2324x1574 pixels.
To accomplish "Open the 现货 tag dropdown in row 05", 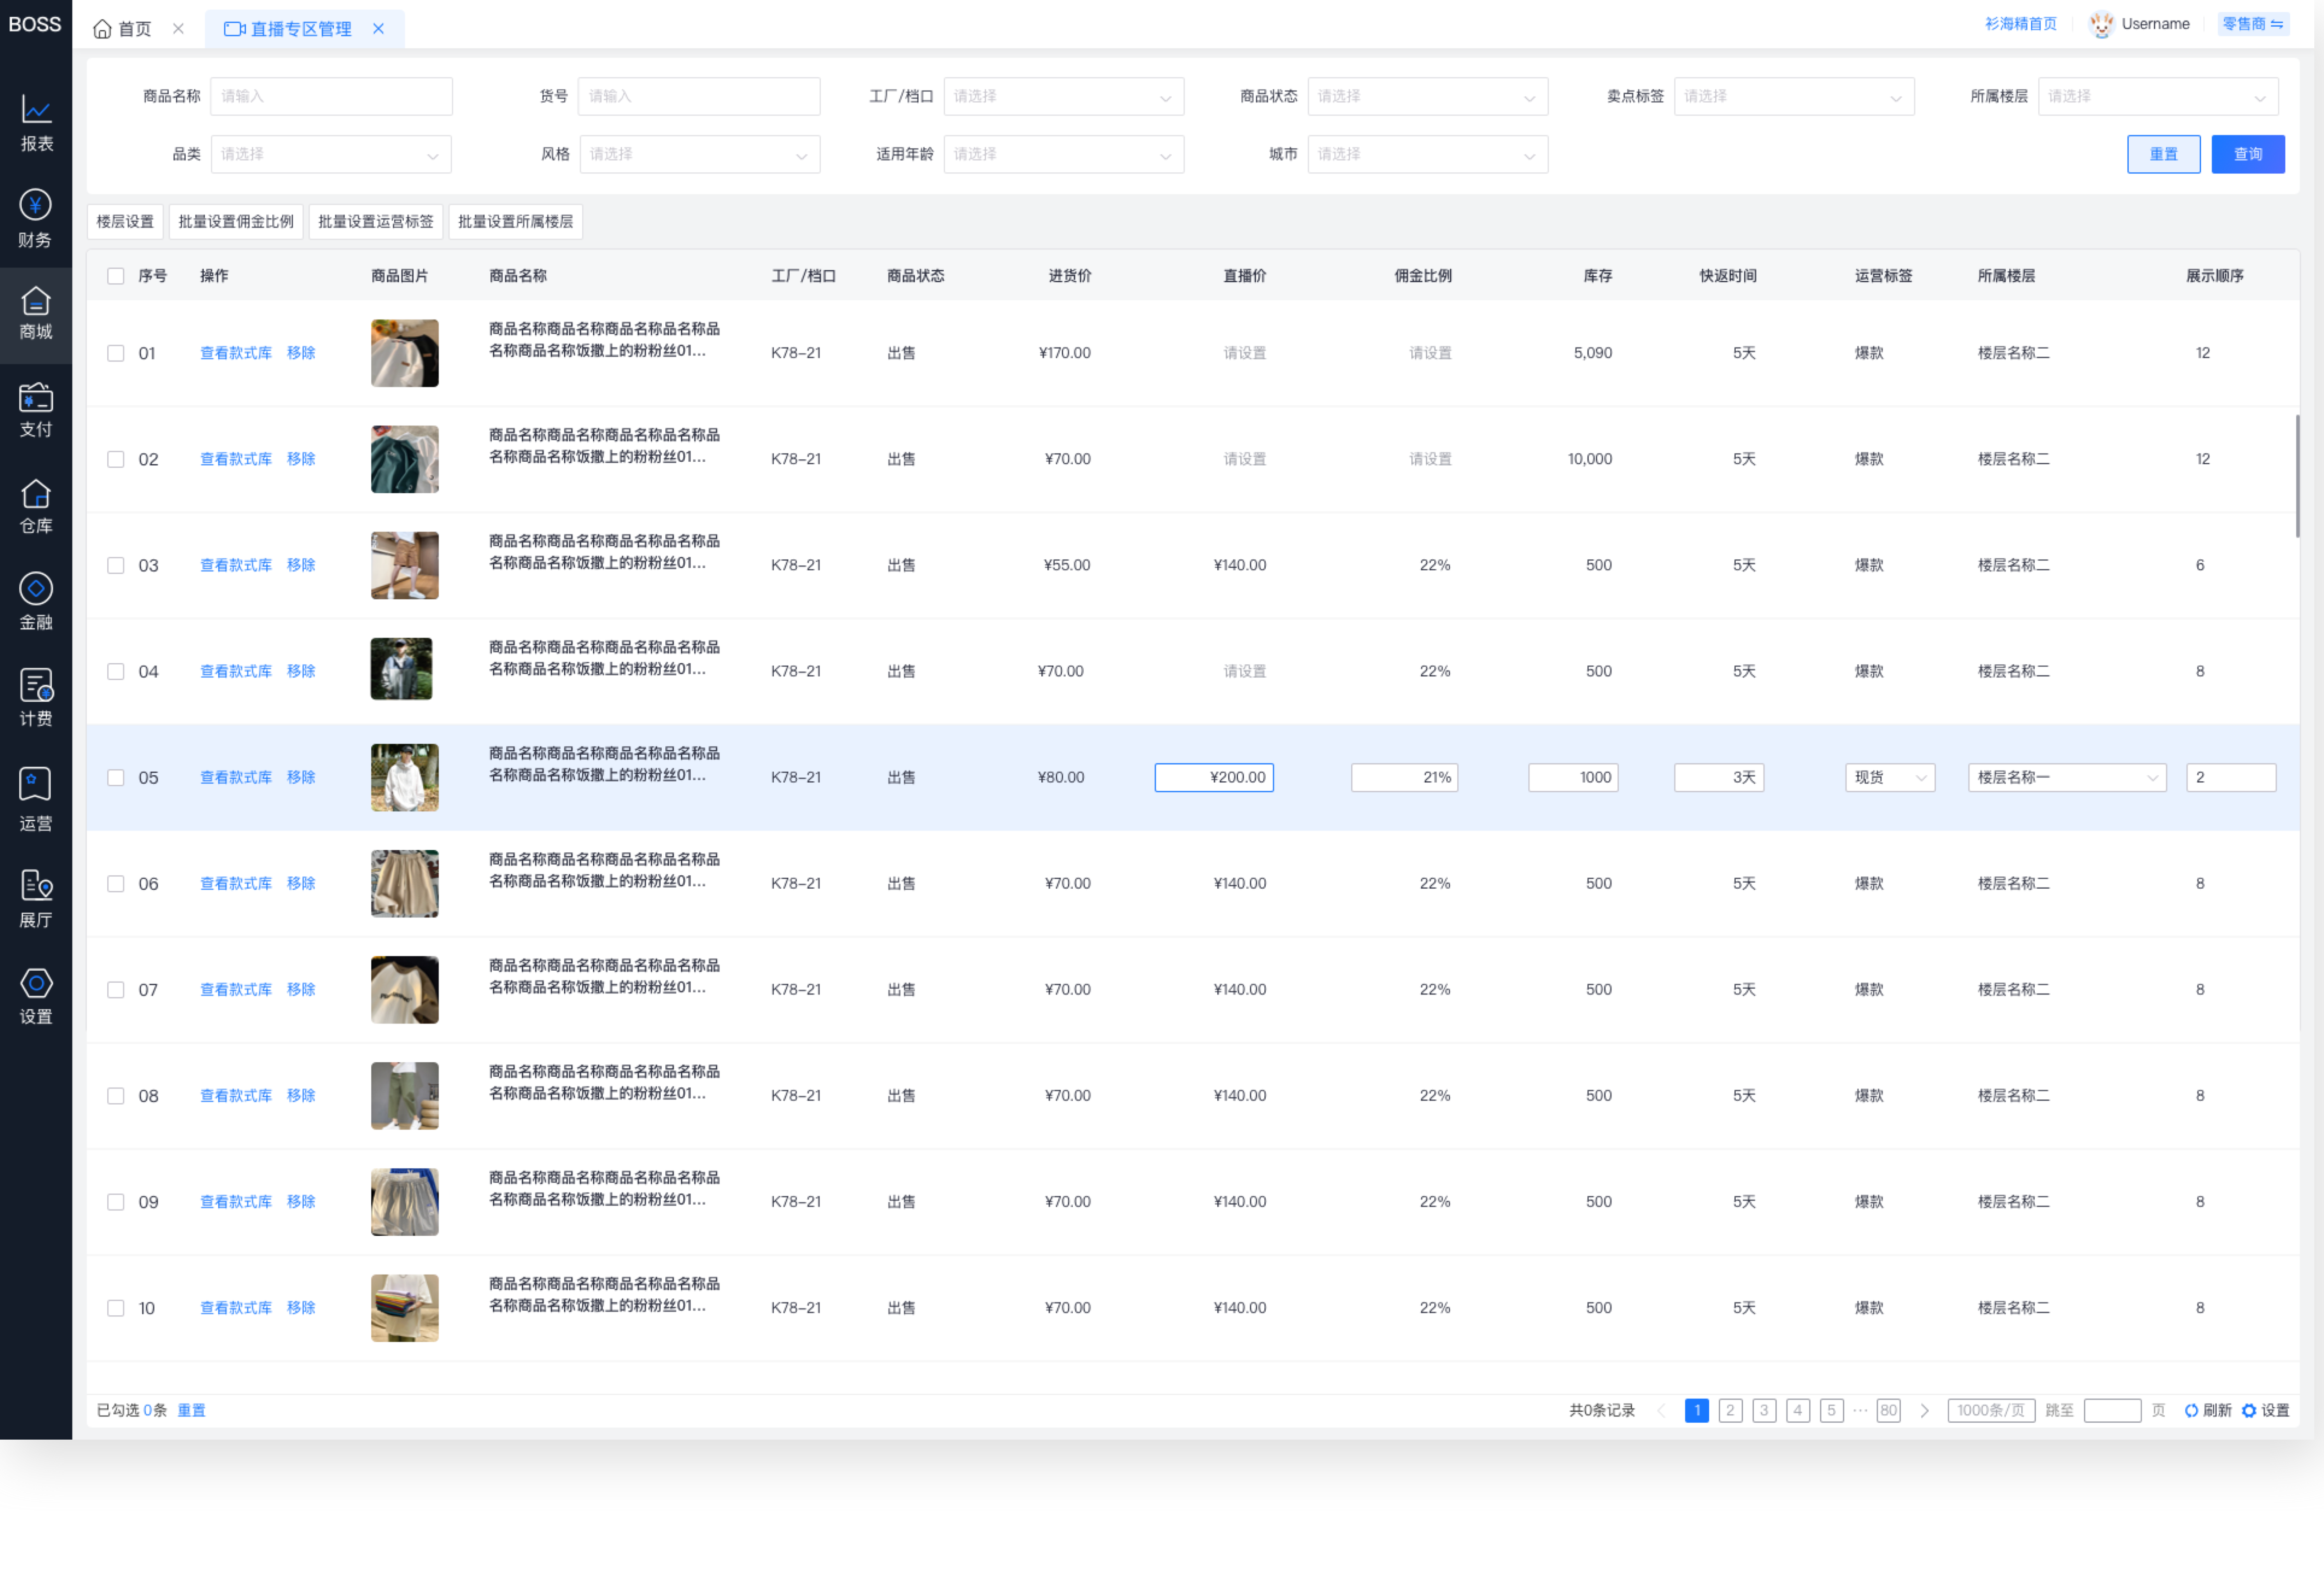I will click(x=1889, y=777).
